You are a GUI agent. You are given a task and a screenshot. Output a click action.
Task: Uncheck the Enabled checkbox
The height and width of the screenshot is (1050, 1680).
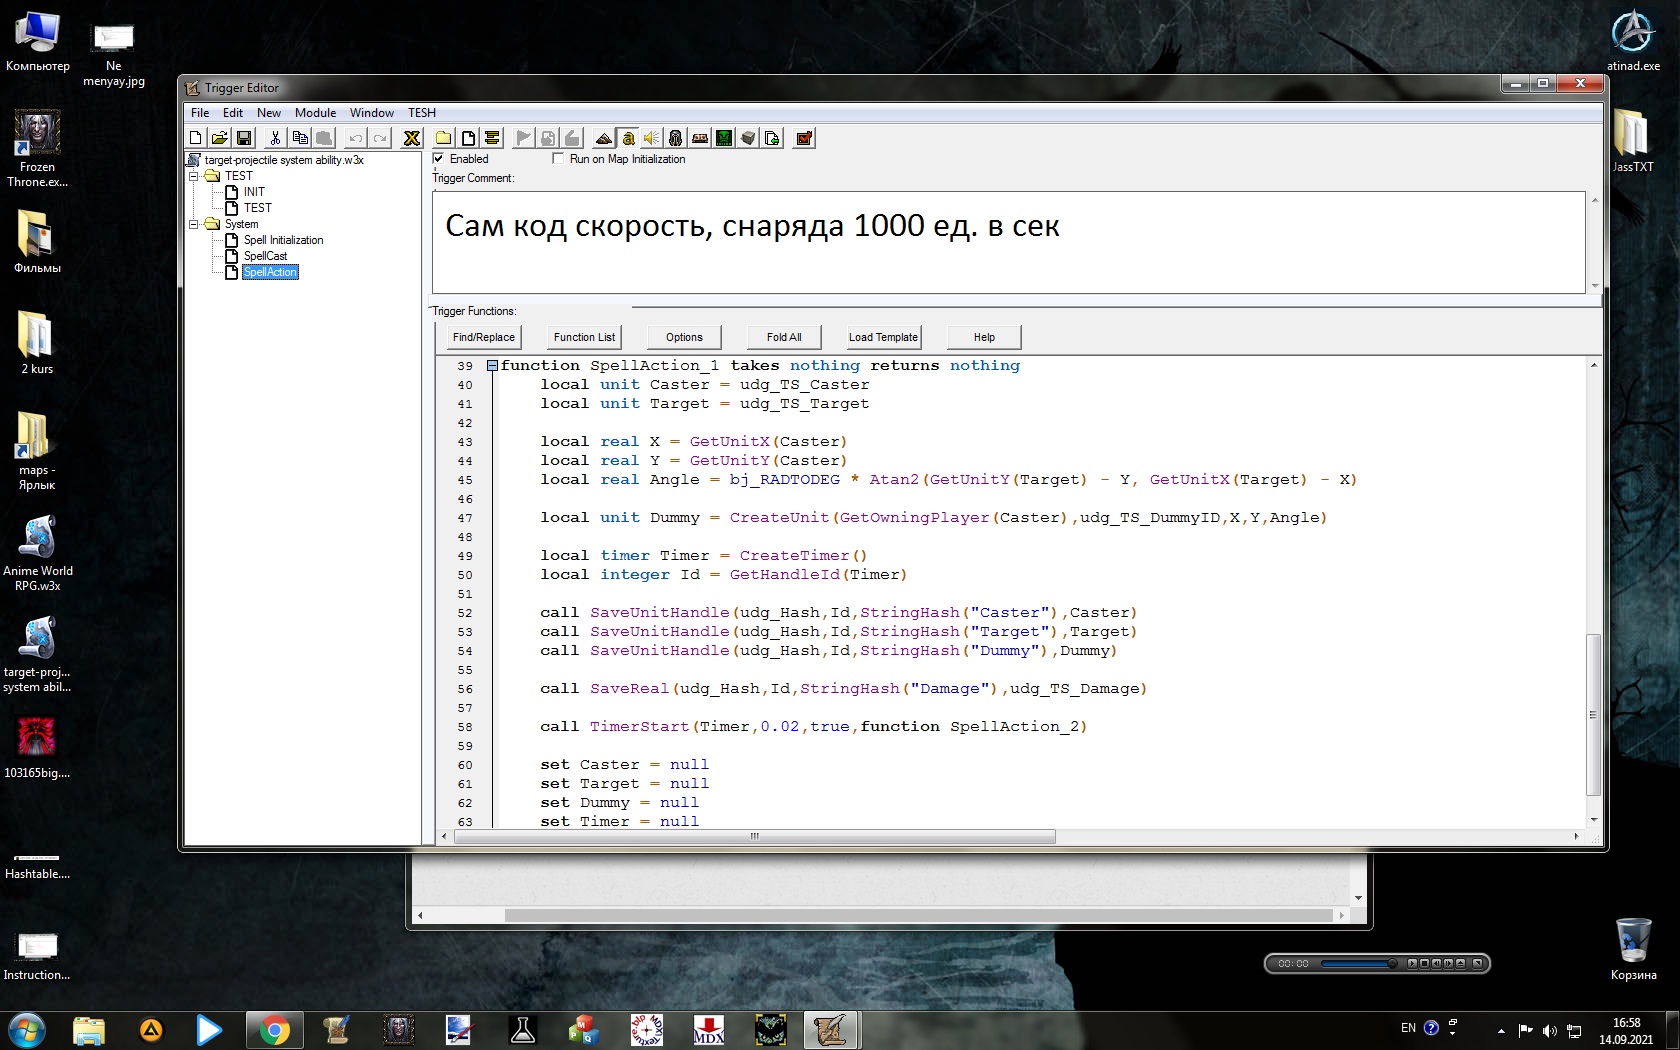[438, 159]
